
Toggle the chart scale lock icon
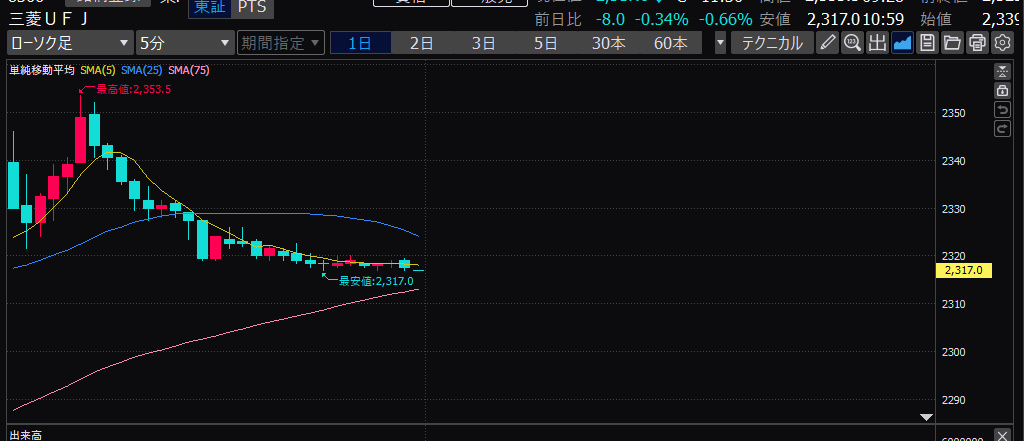pos(1001,91)
